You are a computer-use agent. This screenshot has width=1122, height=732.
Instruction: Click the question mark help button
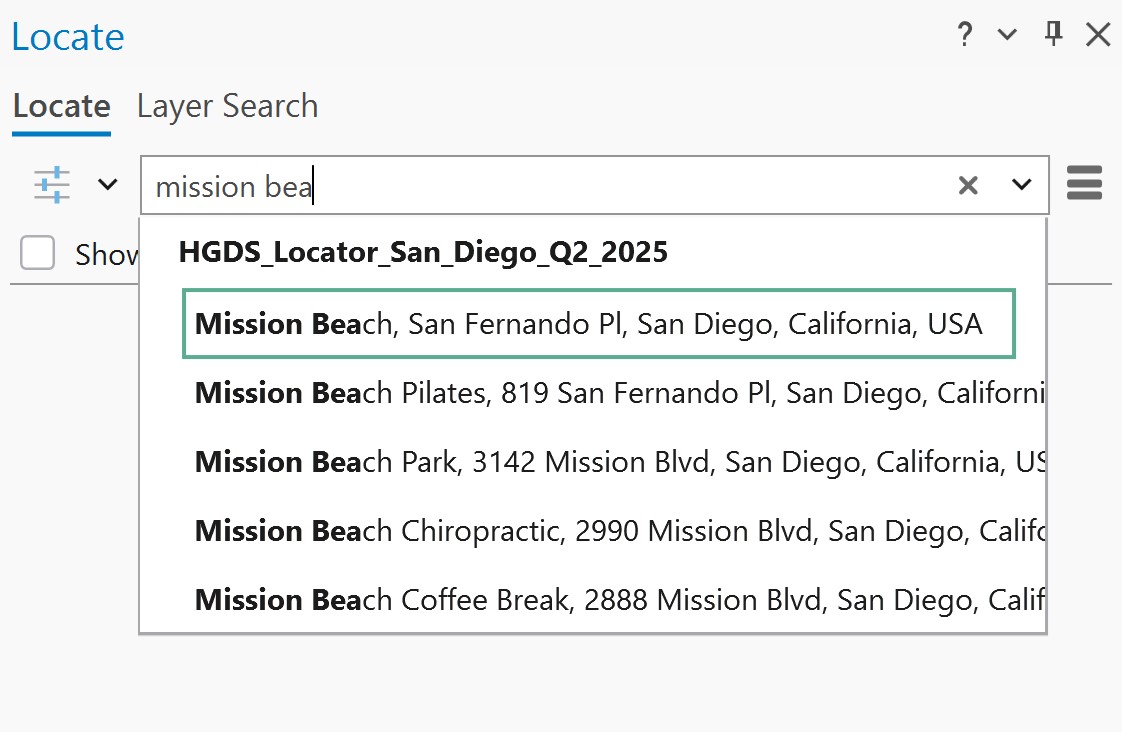click(963, 34)
